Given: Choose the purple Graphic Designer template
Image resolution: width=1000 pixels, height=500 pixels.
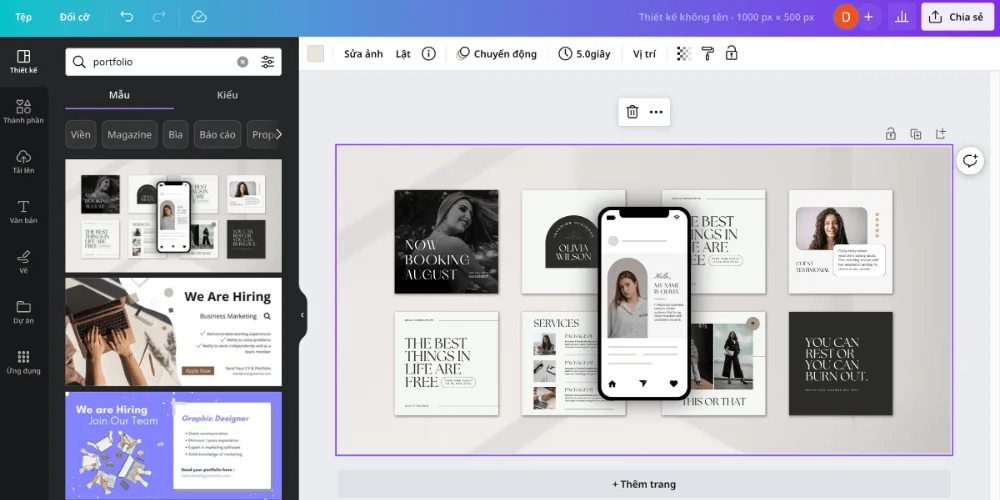Looking at the screenshot, I should (x=173, y=446).
